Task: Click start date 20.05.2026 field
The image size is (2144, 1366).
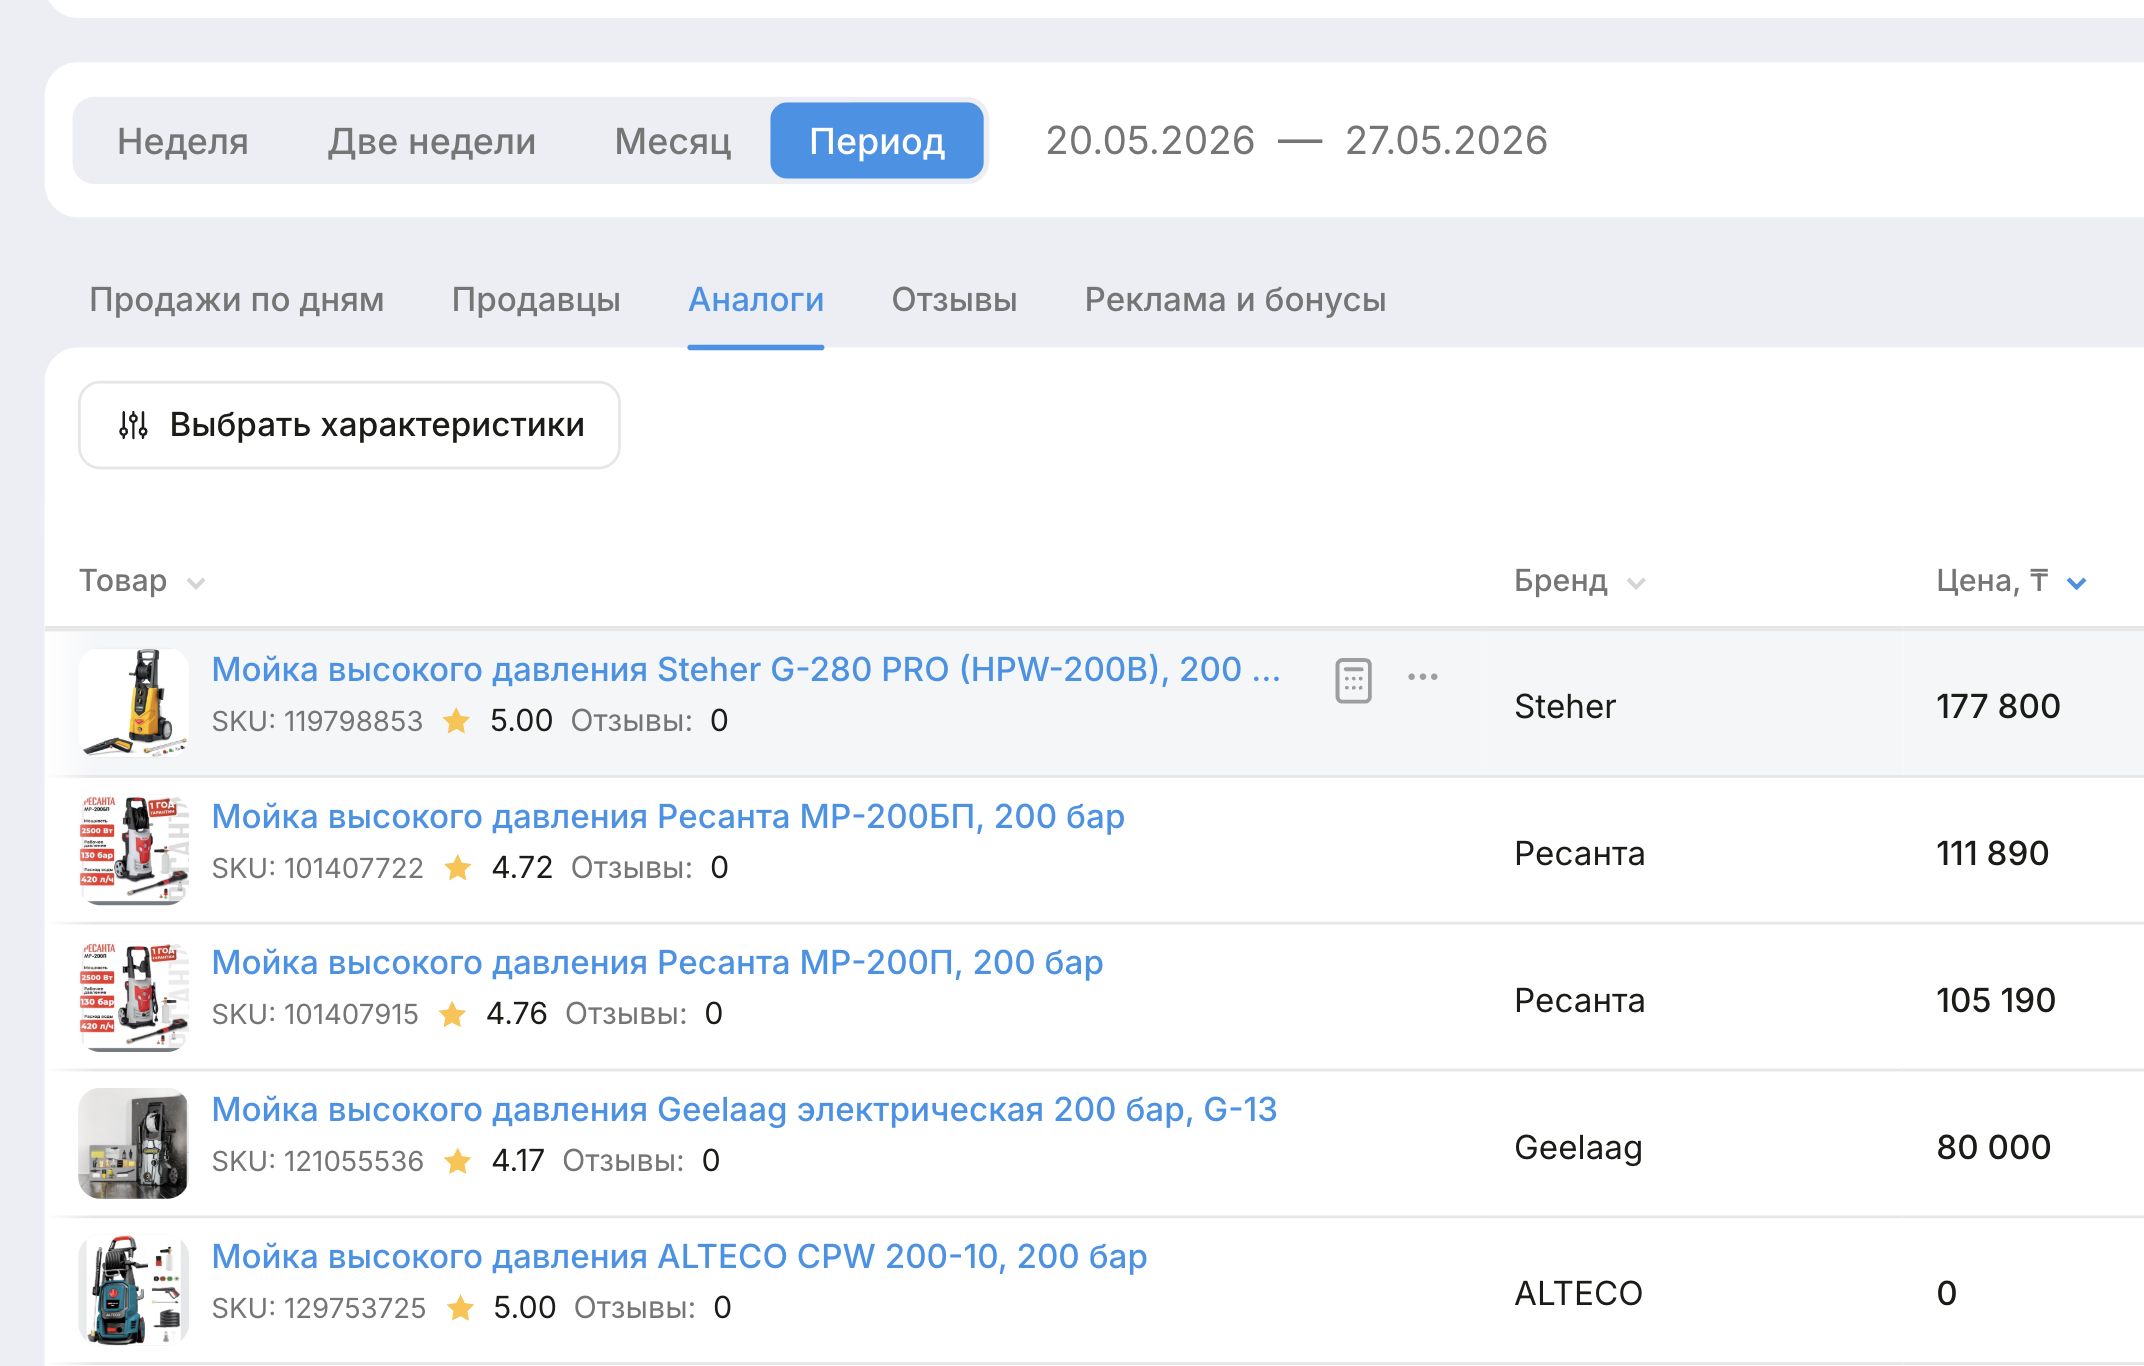Action: (1150, 141)
